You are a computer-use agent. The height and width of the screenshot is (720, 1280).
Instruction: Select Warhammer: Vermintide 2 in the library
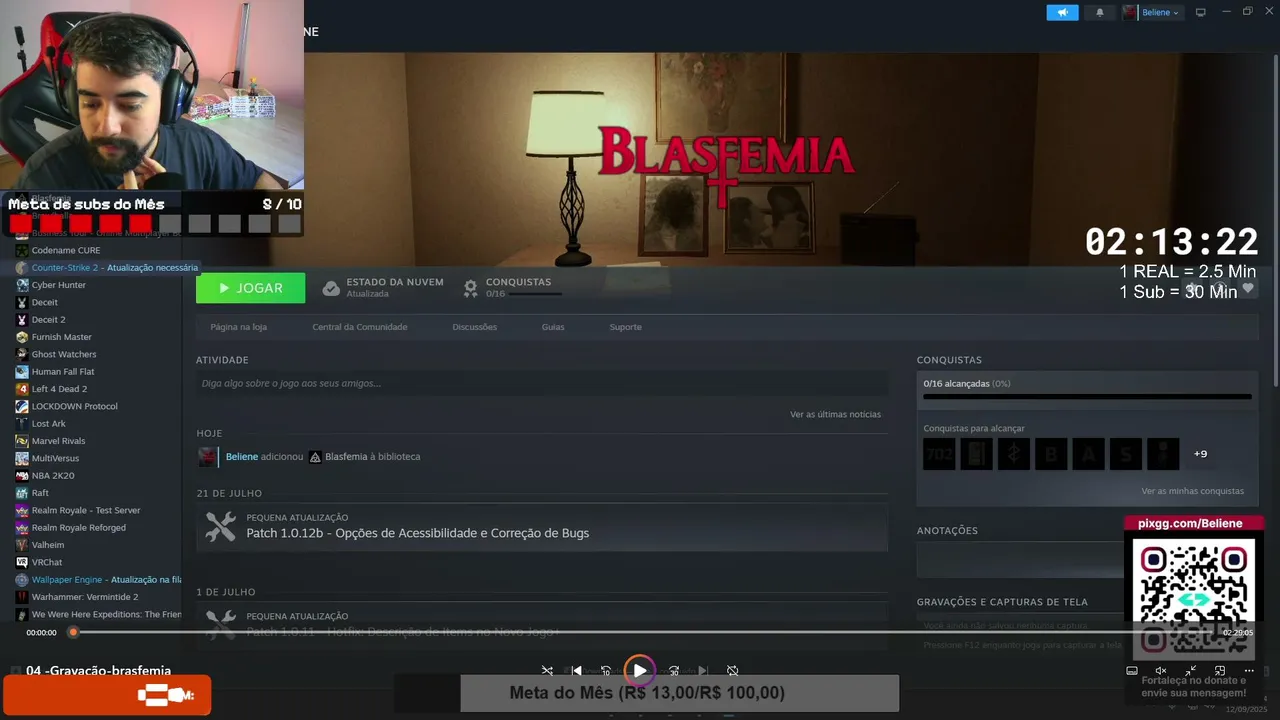click(x=85, y=597)
